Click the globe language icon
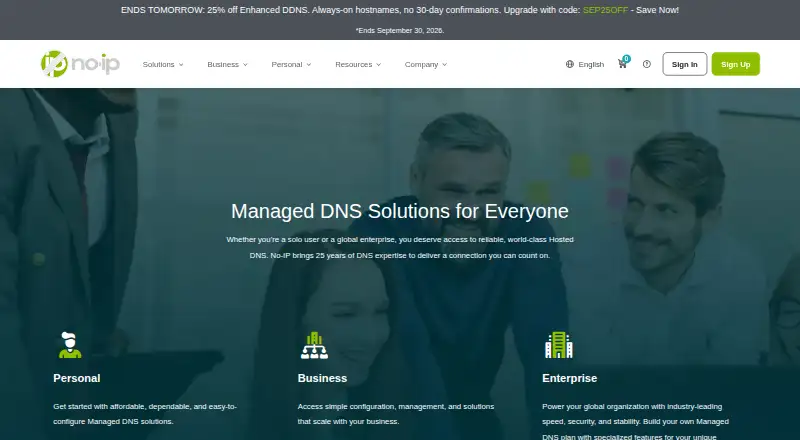The width and height of the screenshot is (800, 440). point(570,64)
